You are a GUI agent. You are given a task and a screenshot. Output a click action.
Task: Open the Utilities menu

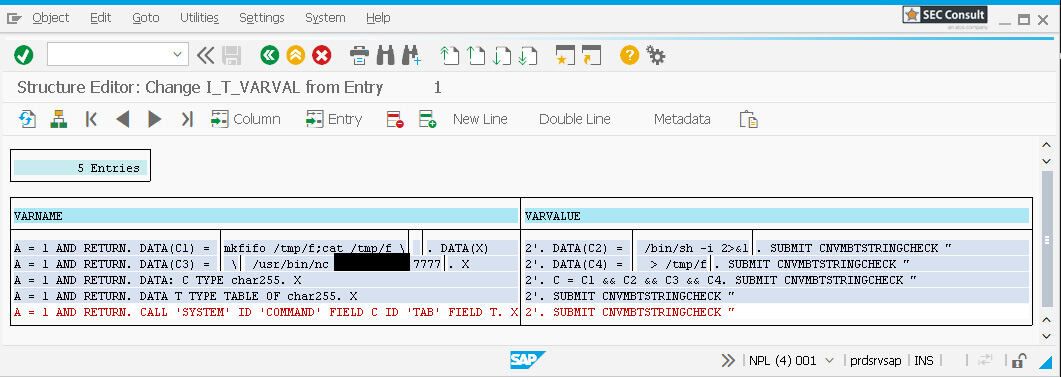pos(199,18)
